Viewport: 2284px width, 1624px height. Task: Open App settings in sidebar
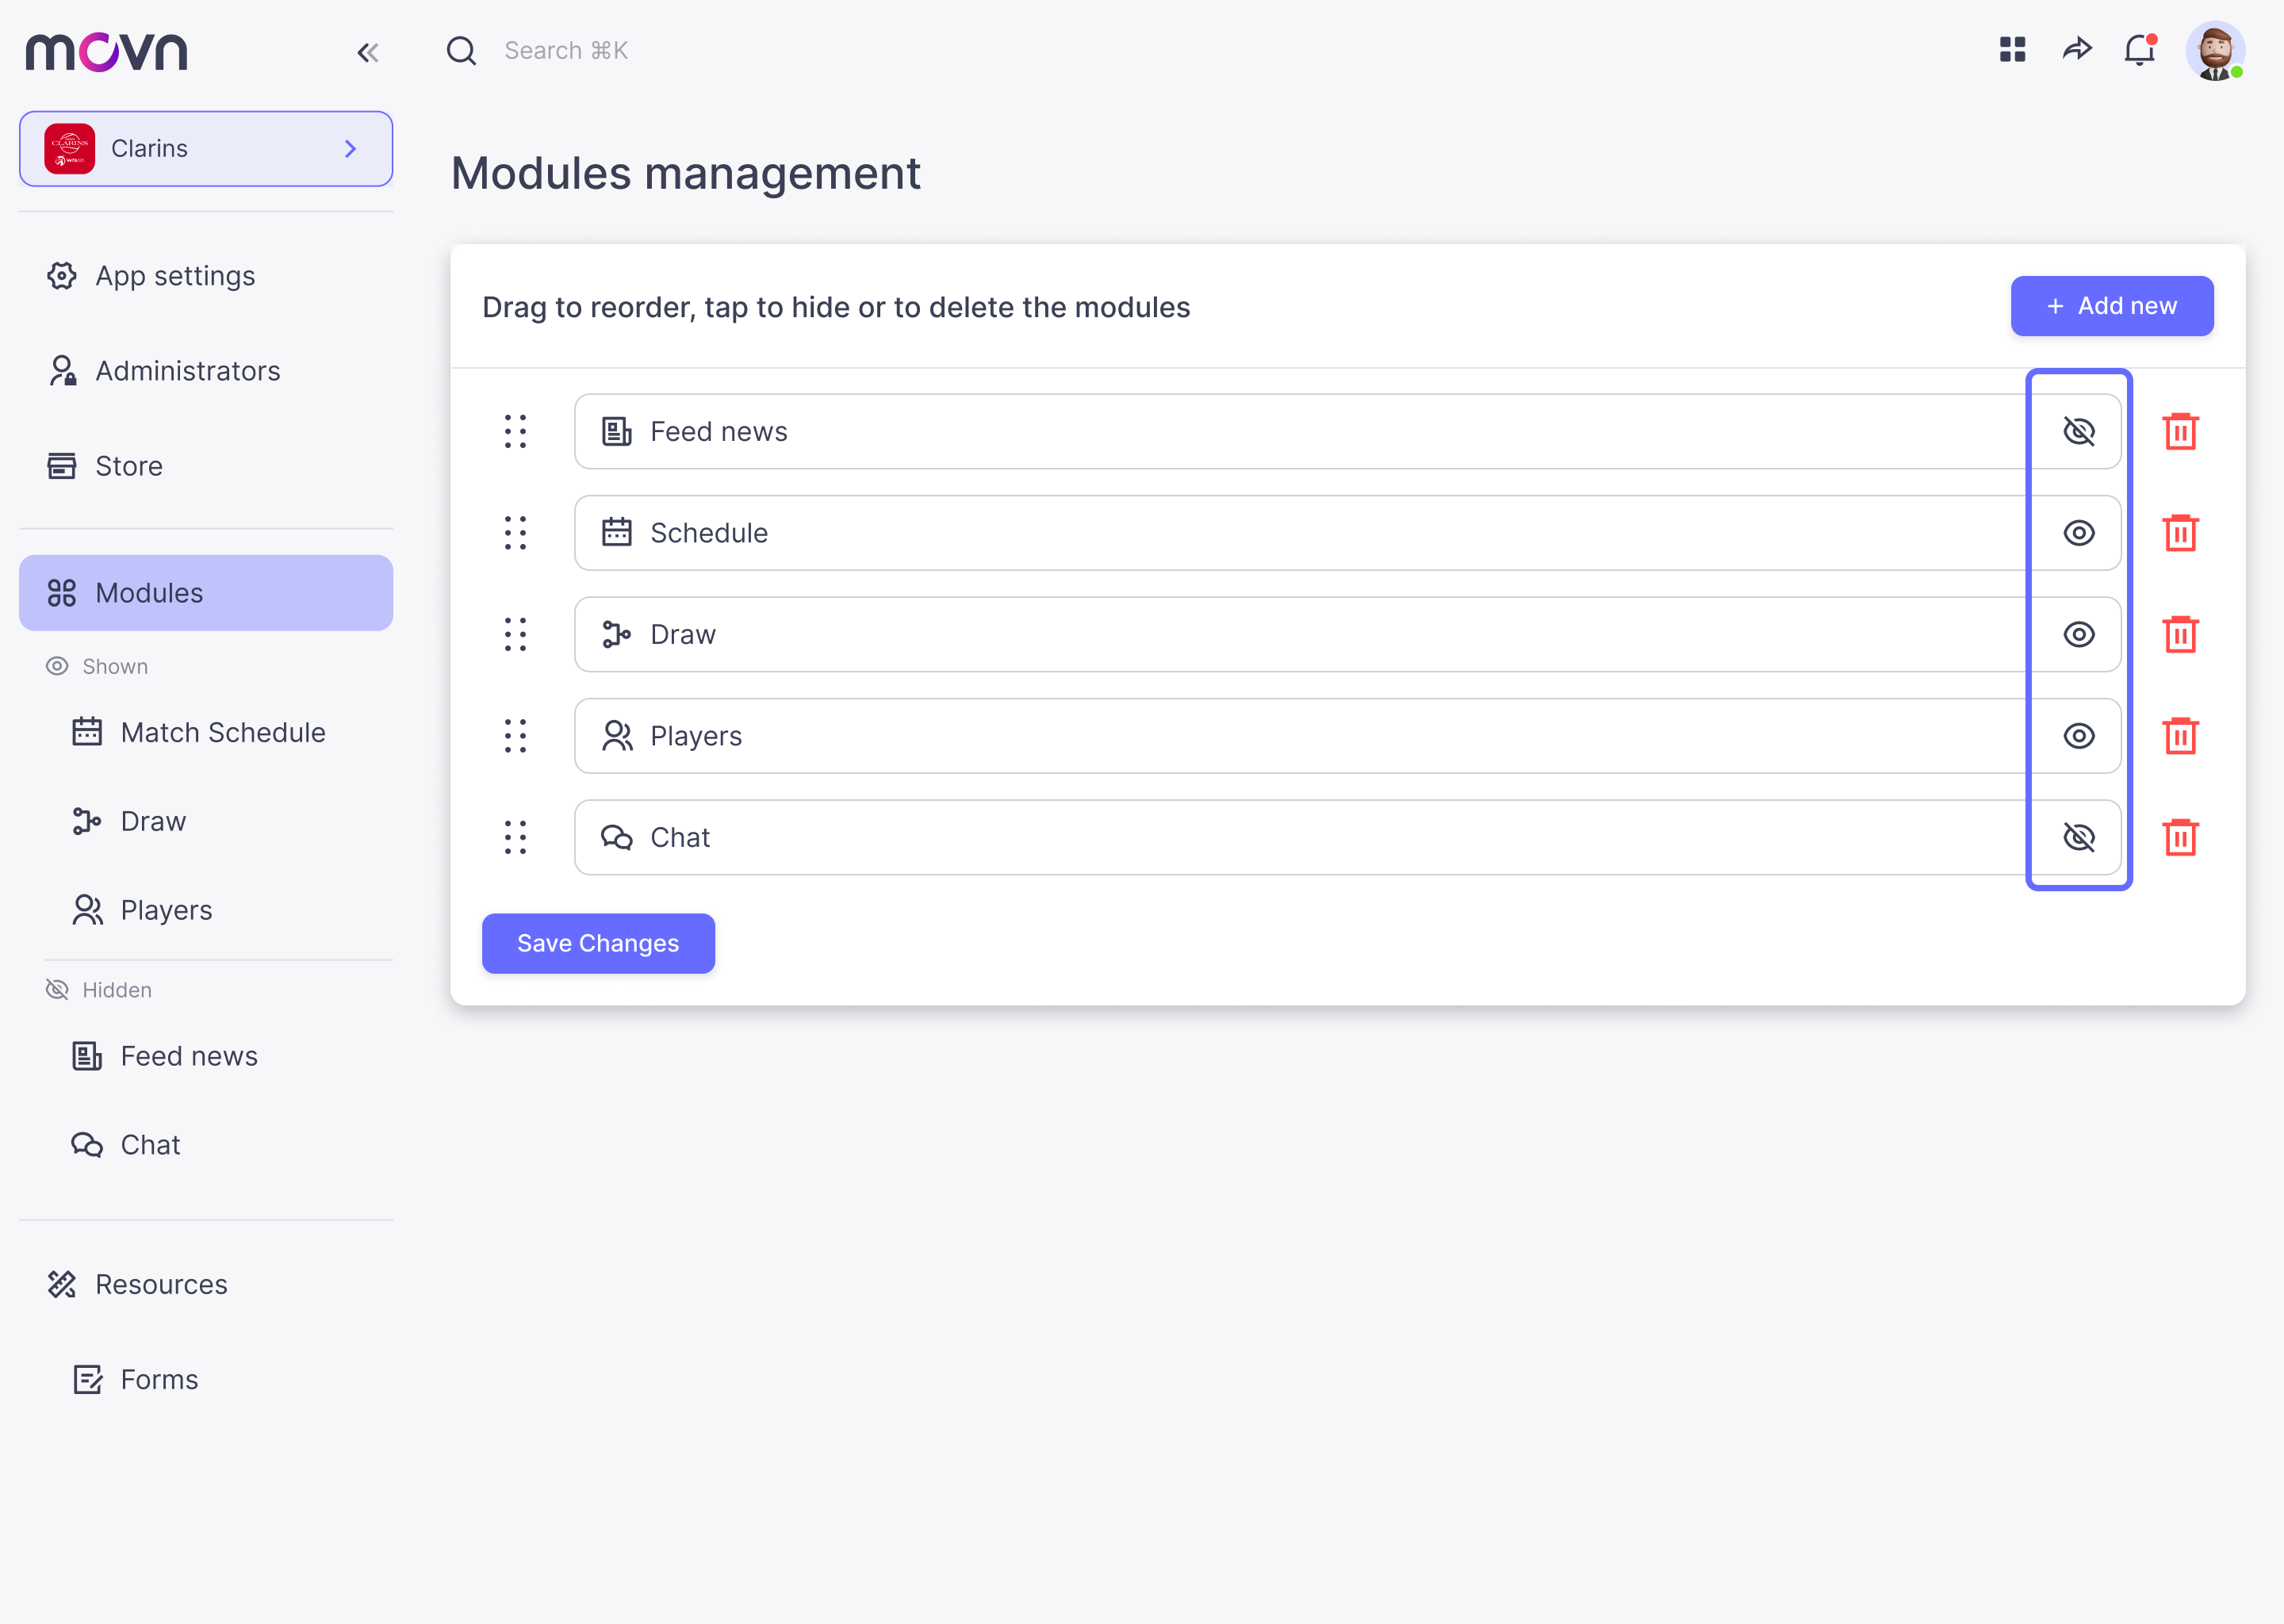[x=175, y=276]
